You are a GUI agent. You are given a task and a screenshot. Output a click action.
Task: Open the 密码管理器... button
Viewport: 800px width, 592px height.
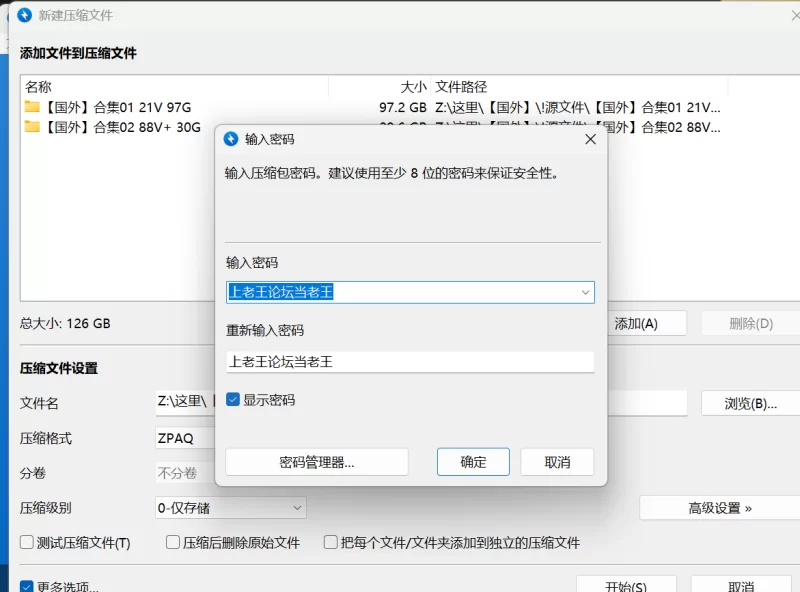pyautogui.click(x=317, y=462)
